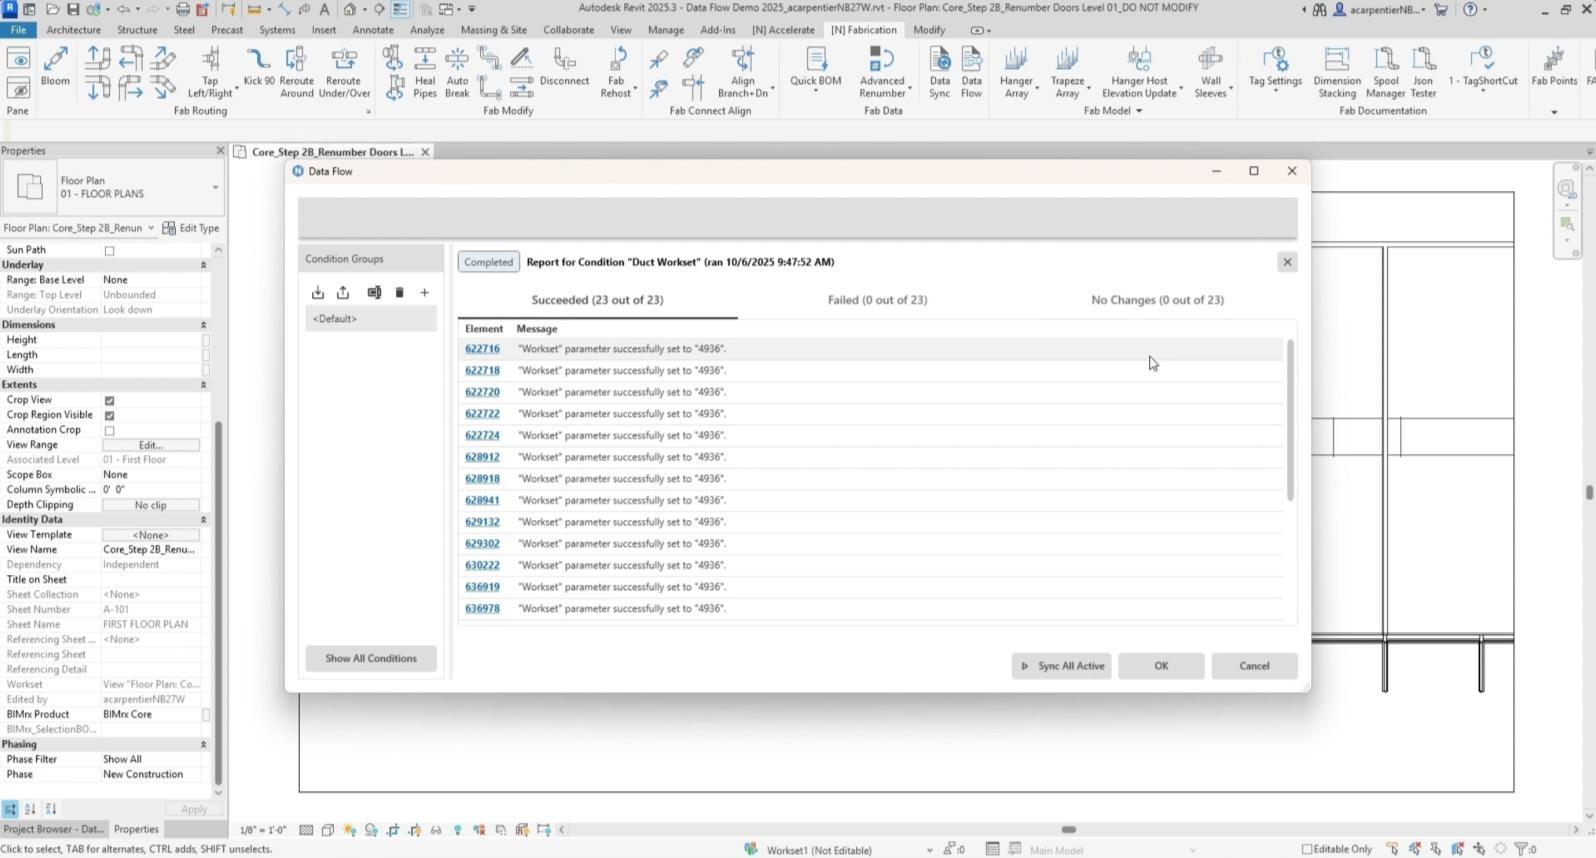
Task: Activate the Reroute Around tool
Action: [x=296, y=72]
